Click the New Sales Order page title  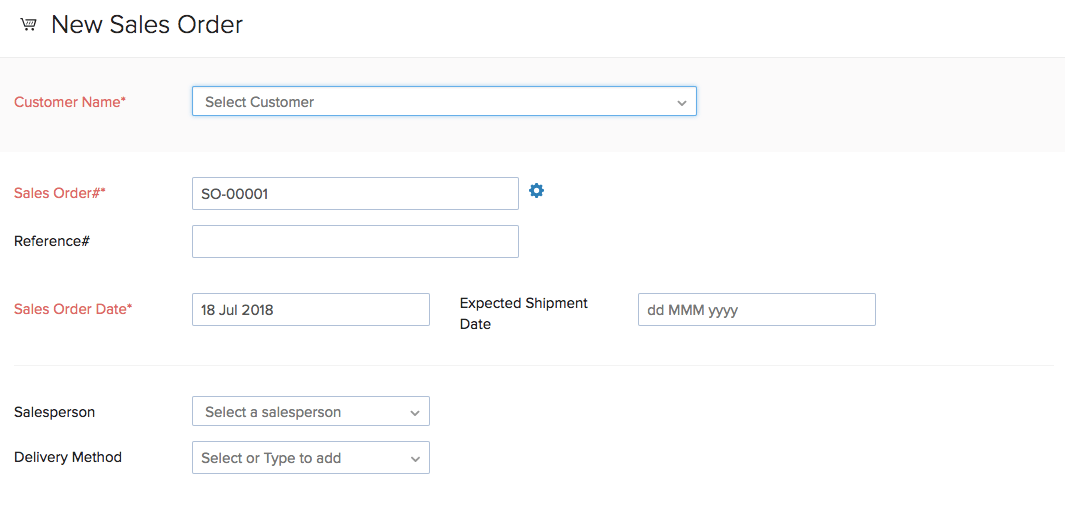click(x=147, y=25)
